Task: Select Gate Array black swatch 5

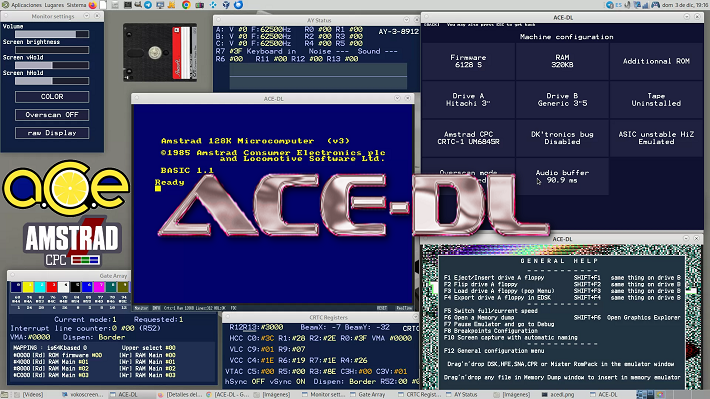Action: pyautogui.click(x=76, y=287)
